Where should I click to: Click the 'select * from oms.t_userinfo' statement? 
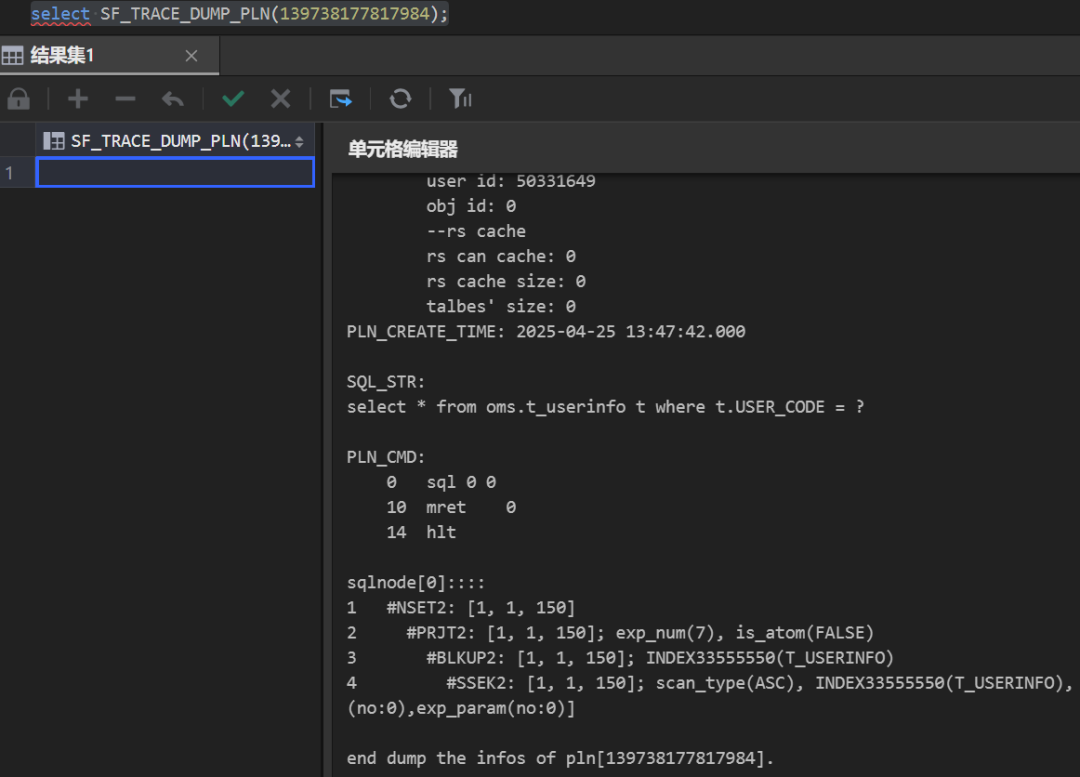point(605,407)
